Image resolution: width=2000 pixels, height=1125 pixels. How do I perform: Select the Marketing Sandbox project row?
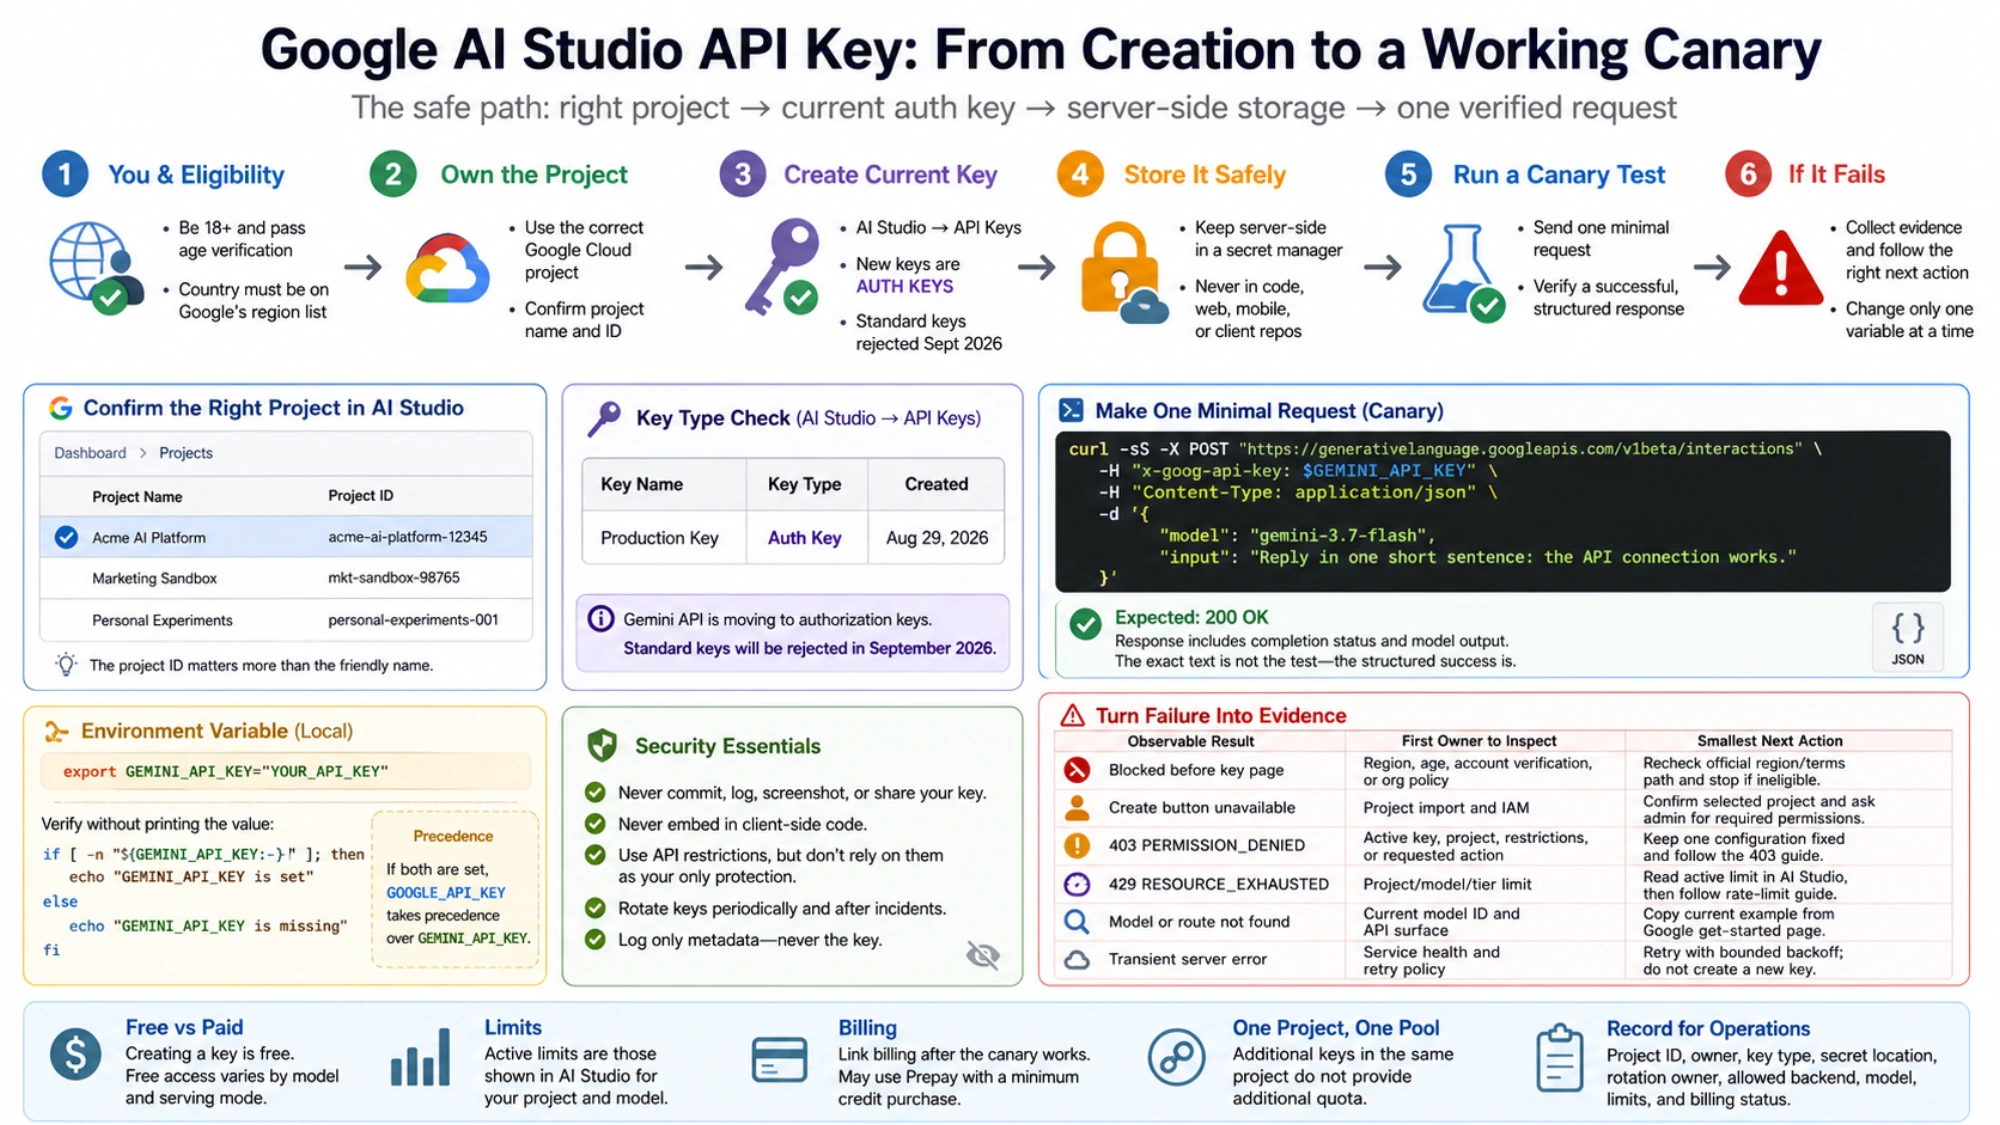(x=286, y=578)
